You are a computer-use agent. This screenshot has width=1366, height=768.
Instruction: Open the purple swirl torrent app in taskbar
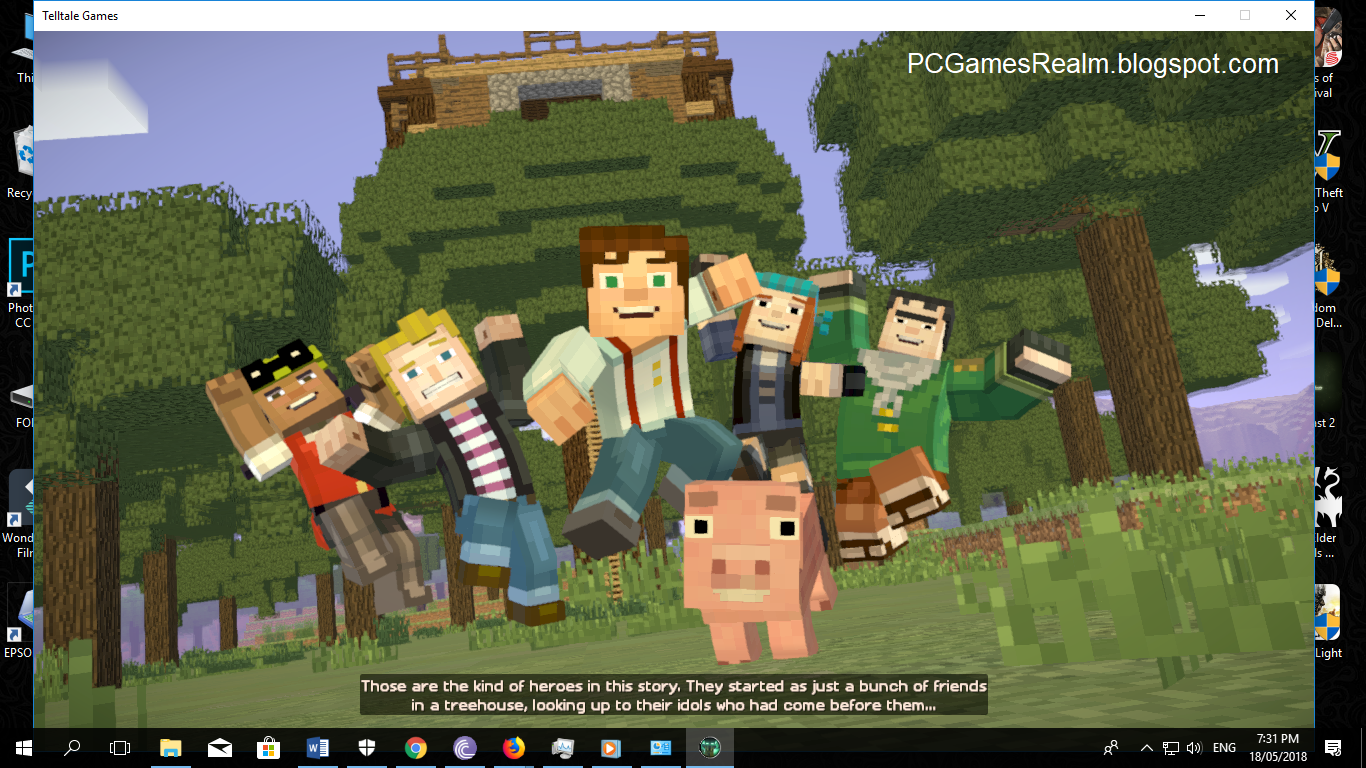click(465, 747)
